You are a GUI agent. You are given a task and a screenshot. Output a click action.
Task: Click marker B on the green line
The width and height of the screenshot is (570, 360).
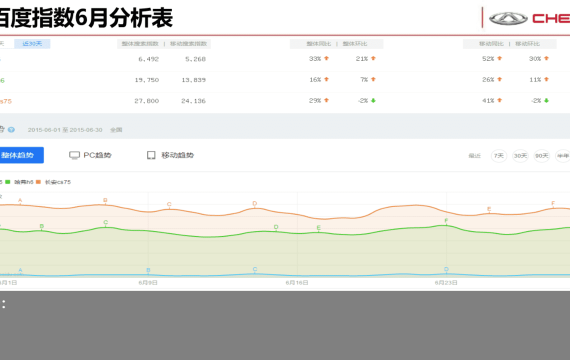click(42, 226)
